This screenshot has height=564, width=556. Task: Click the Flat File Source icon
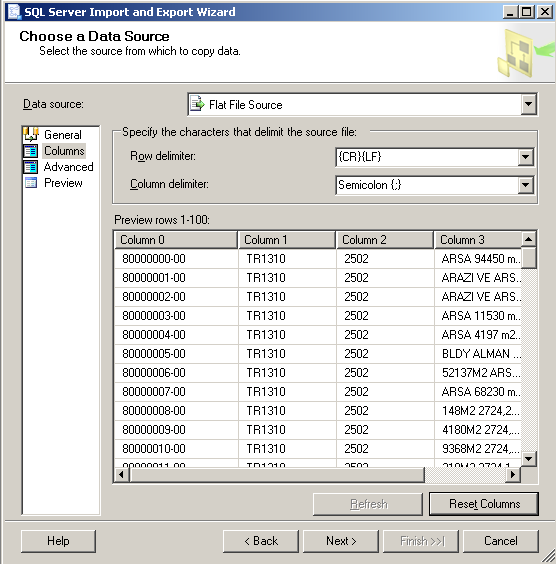tap(197, 104)
